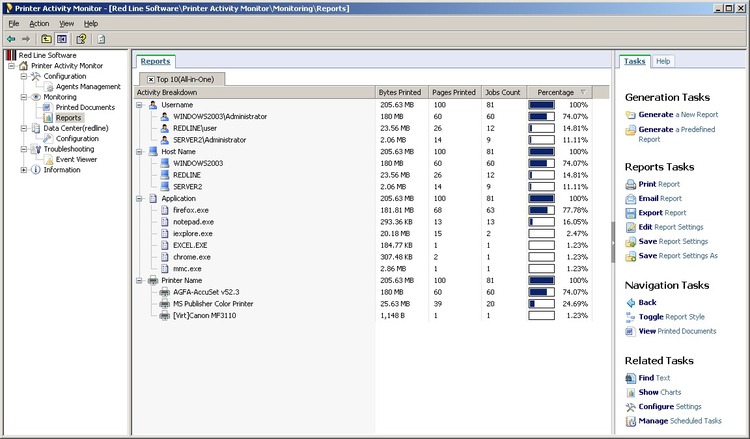Collapse the Data Center(redline) tree node
Screen dimensions: 750x439
point(23,128)
